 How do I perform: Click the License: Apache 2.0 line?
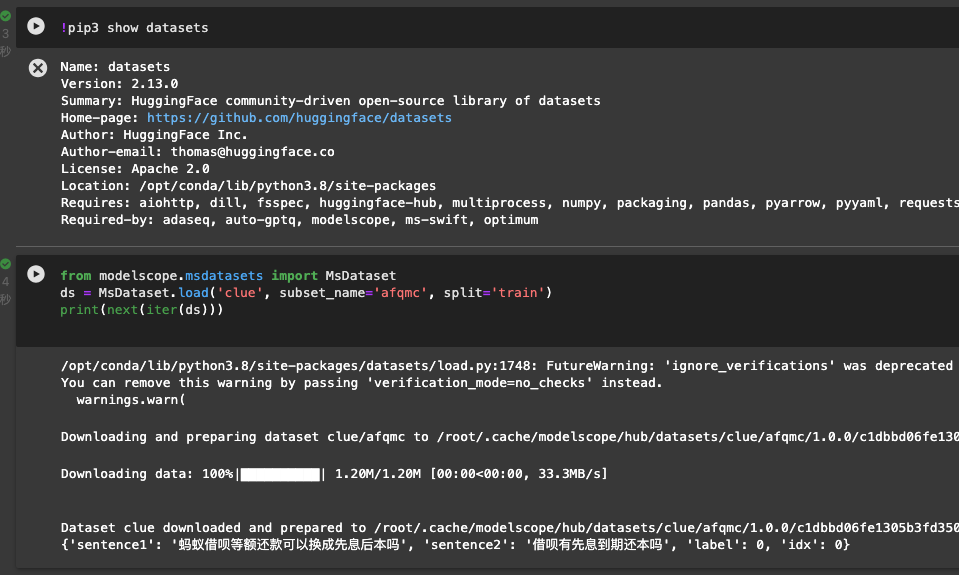pyautogui.click(x=135, y=169)
